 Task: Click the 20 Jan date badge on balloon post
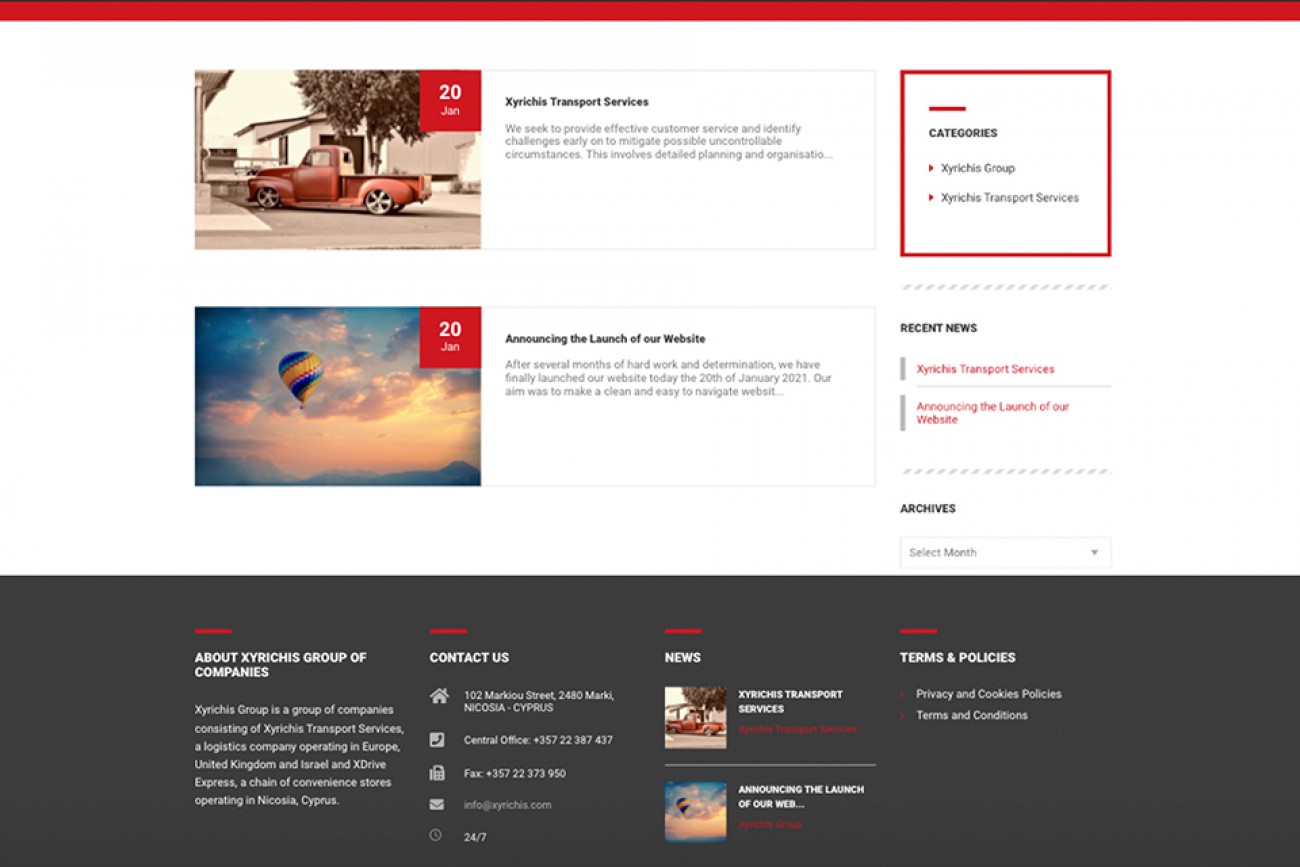[450, 337]
